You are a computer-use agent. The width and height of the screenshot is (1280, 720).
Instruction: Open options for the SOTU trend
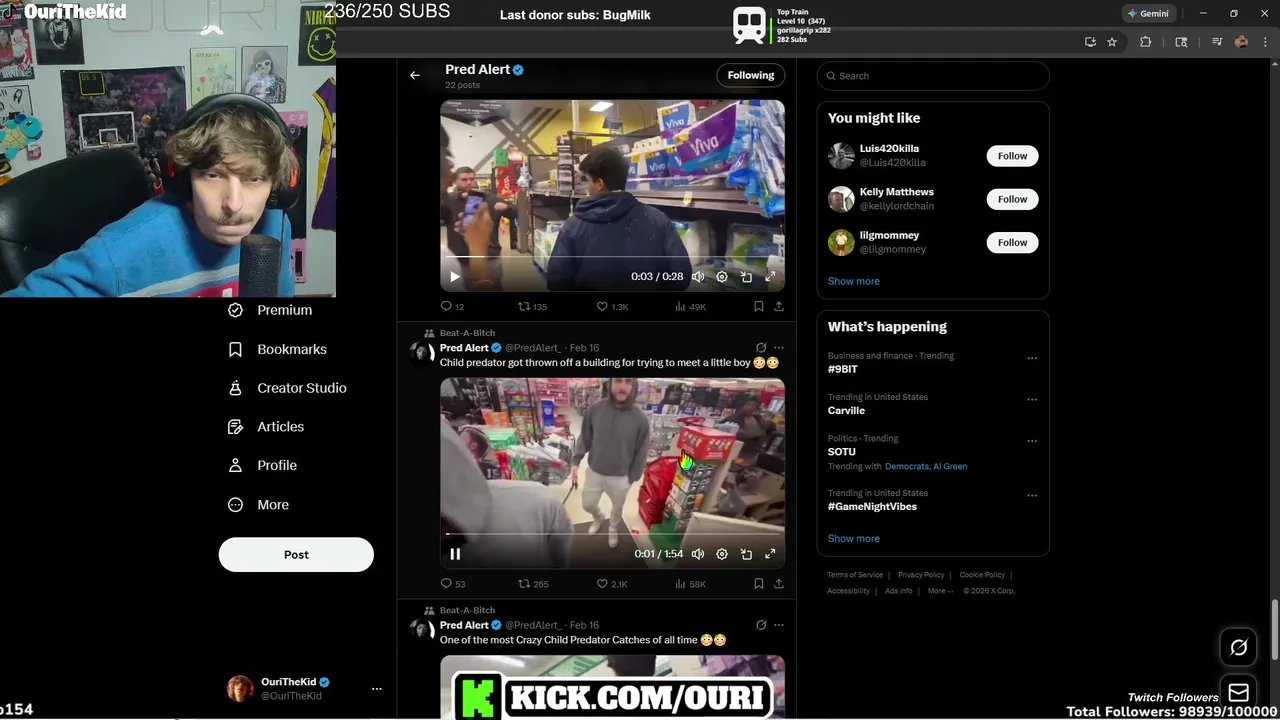1032,441
